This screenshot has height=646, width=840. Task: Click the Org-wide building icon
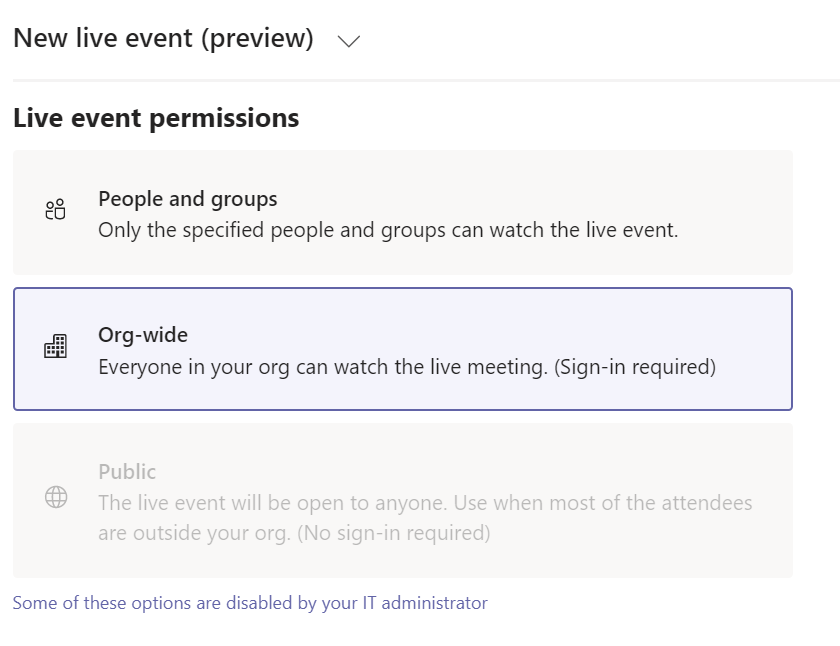[x=56, y=347]
